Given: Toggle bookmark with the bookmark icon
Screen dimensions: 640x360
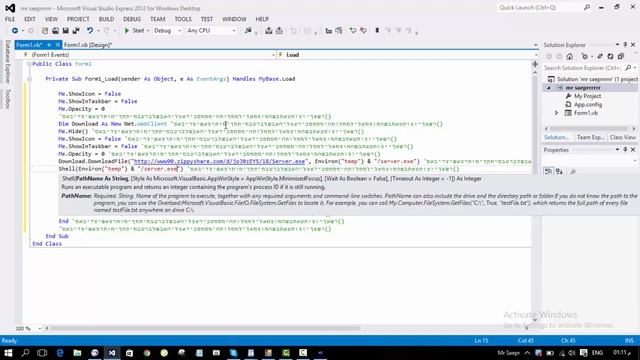Looking at the screenshot, I should click(x=377, y=31).
